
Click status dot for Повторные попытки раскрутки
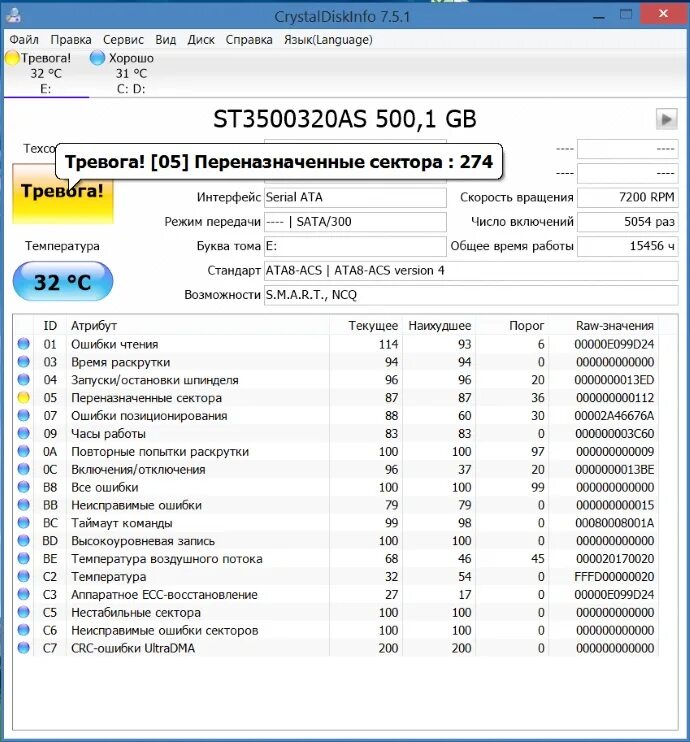coord(23,451)
